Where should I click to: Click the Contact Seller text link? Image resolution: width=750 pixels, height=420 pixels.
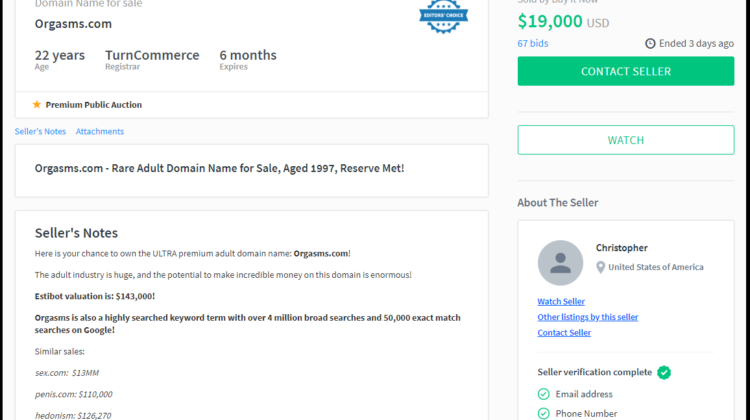pos(564,333)
